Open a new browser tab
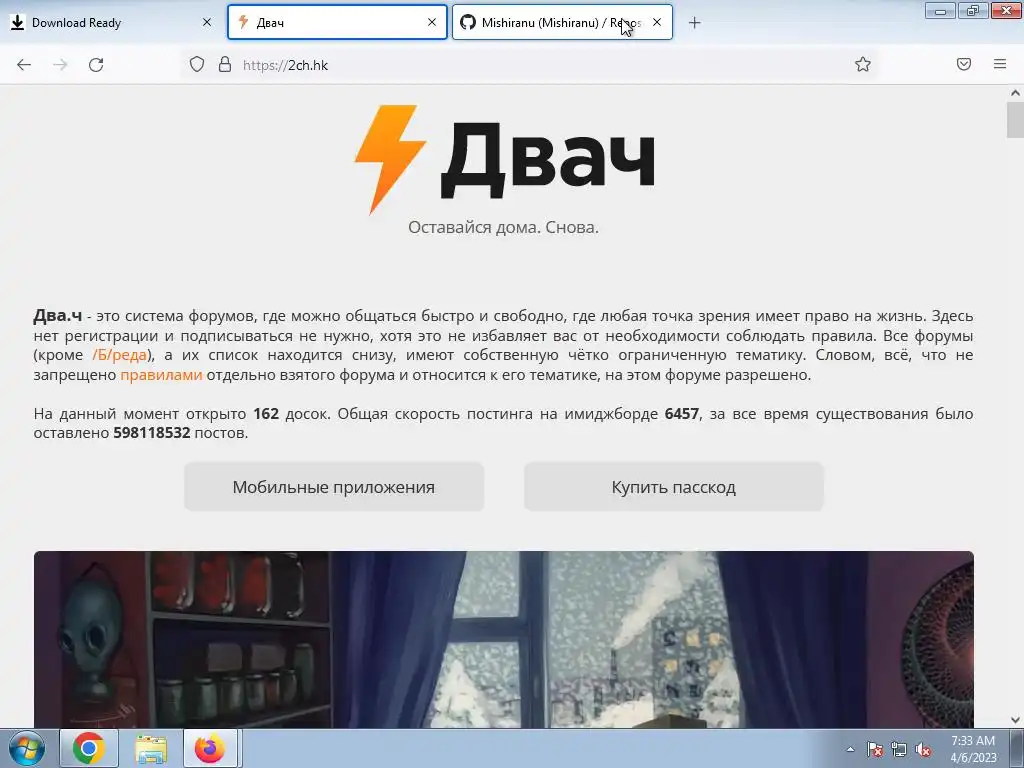The image size is (1024, 768). [x=694, y=23]
